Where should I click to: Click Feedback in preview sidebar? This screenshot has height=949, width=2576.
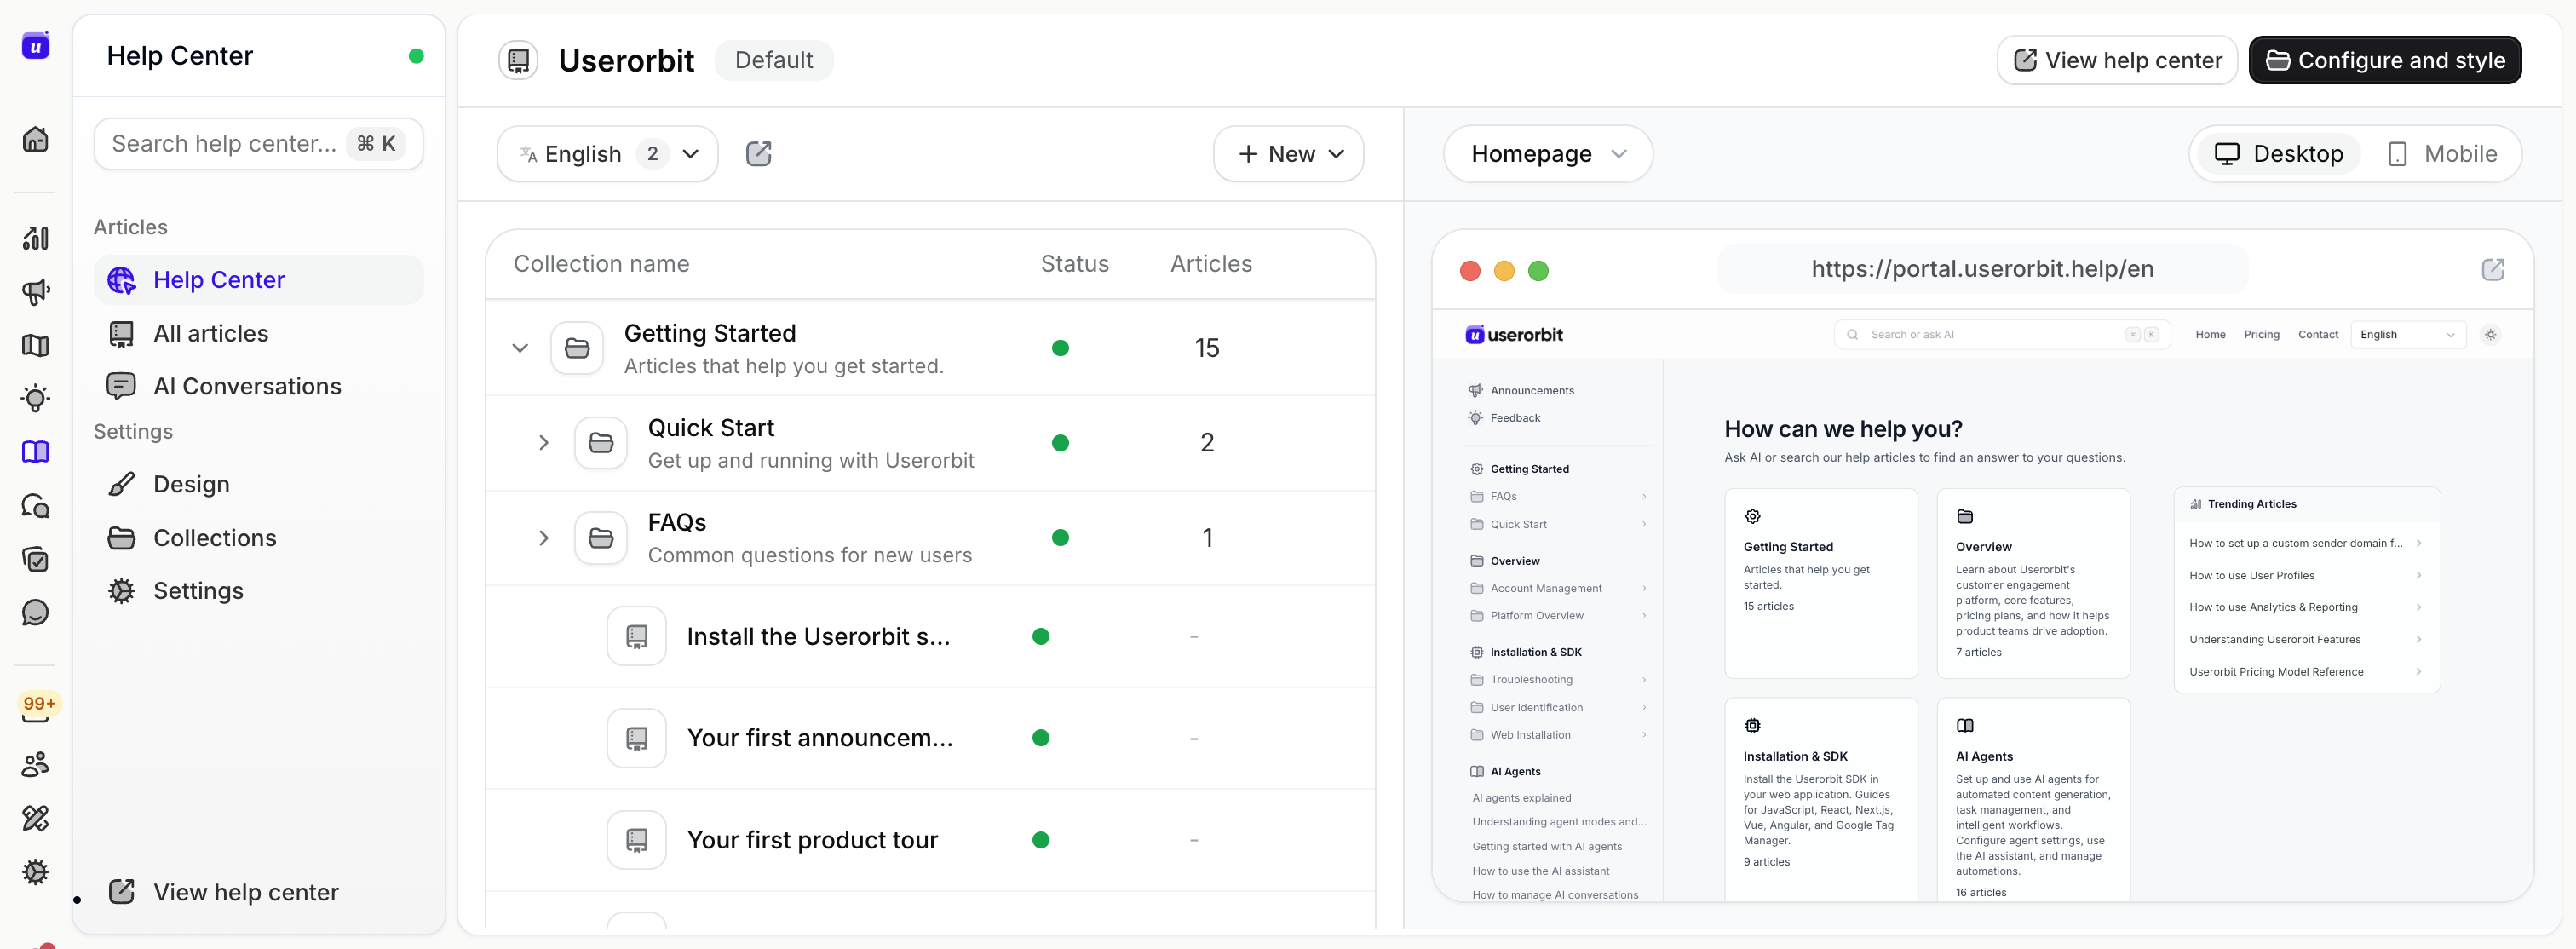1506,418
